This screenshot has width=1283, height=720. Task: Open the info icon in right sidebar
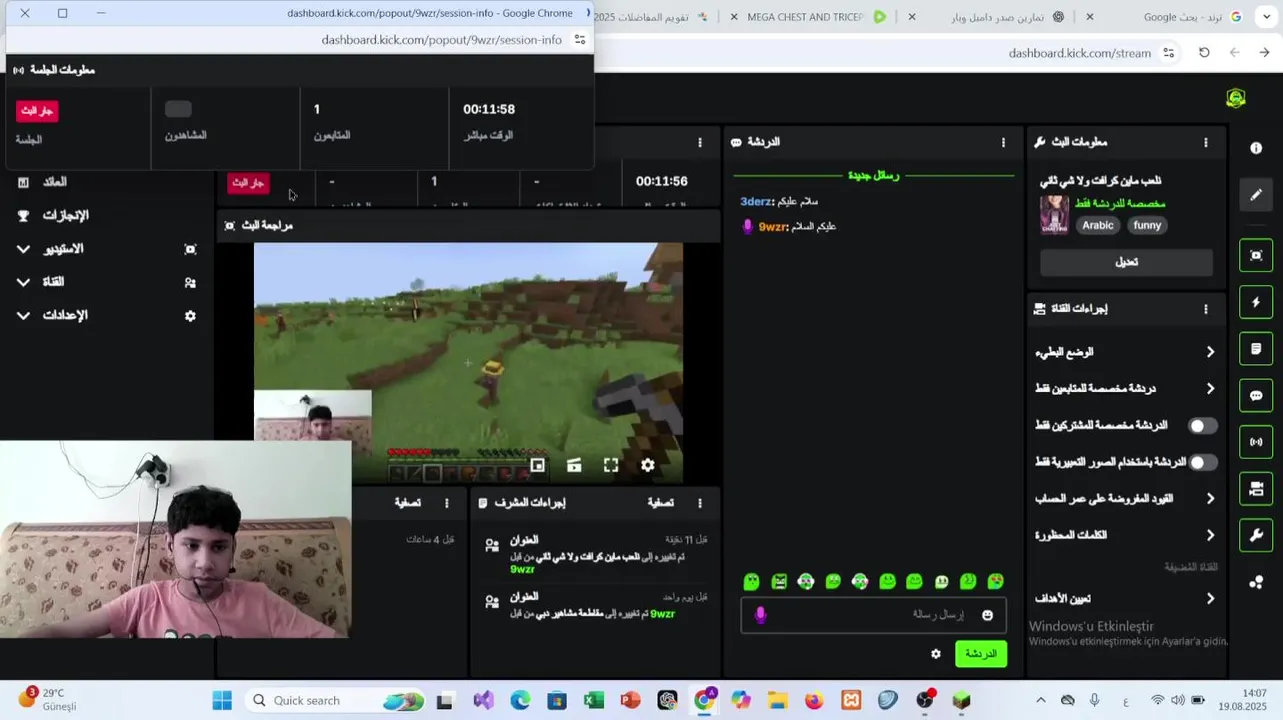coord(1256,148)
